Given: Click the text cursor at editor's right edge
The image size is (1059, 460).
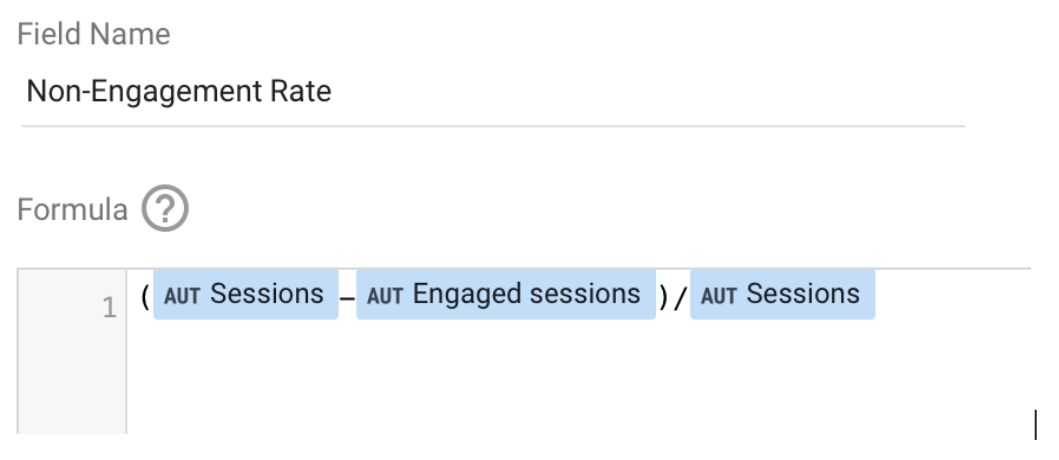Looking at the screenshot, I should point(1036,424).
